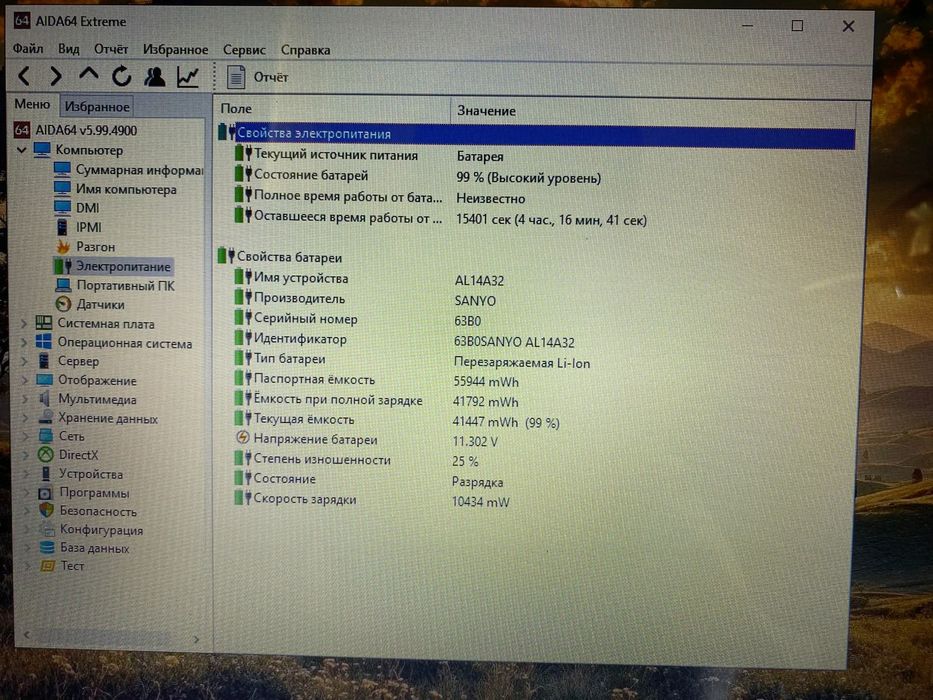The image size is (933, 700).
Task: Expand the Операционная система node
Action: click(x=24, y=343)
